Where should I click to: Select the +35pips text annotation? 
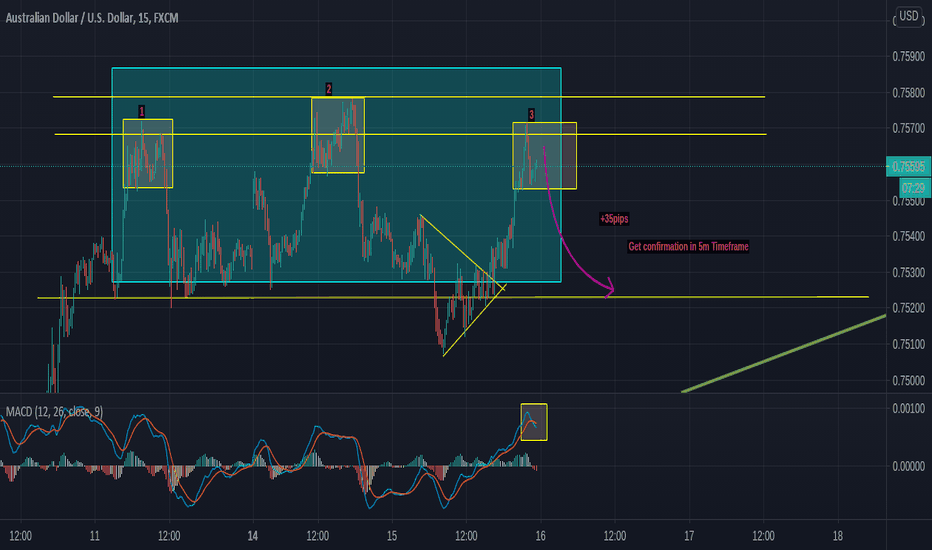click(614, 219)
